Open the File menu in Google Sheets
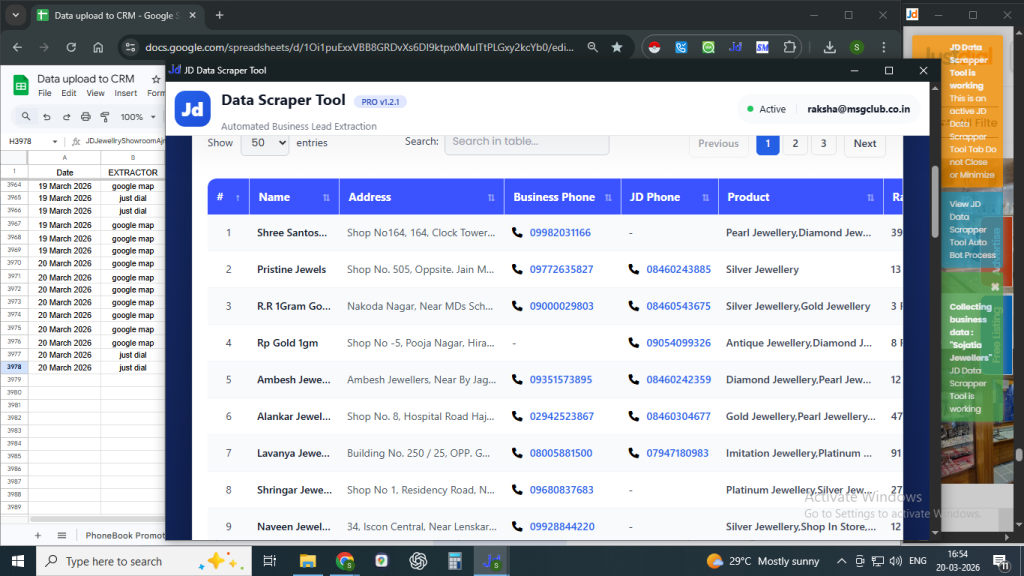Screen dimensions: 1024x576 click(x=45, y=93)
